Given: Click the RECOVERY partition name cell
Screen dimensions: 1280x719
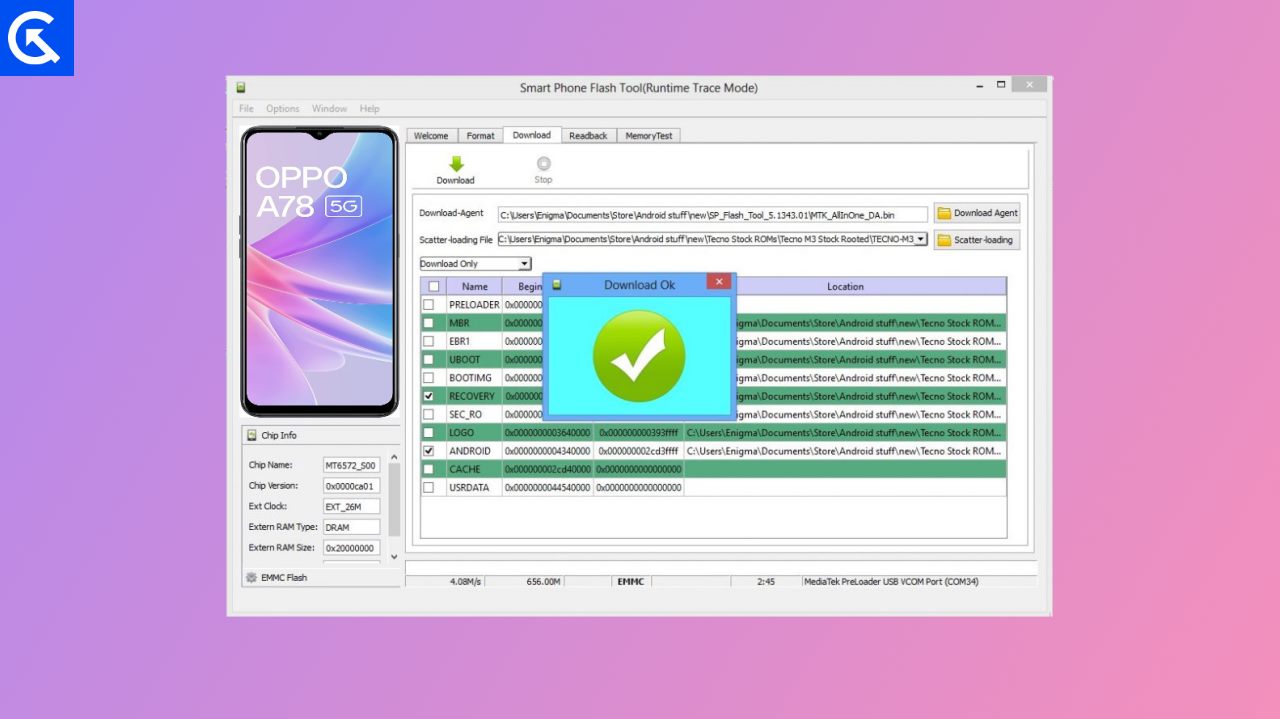Looking at the screenshot, I should (x=473, y=396).
